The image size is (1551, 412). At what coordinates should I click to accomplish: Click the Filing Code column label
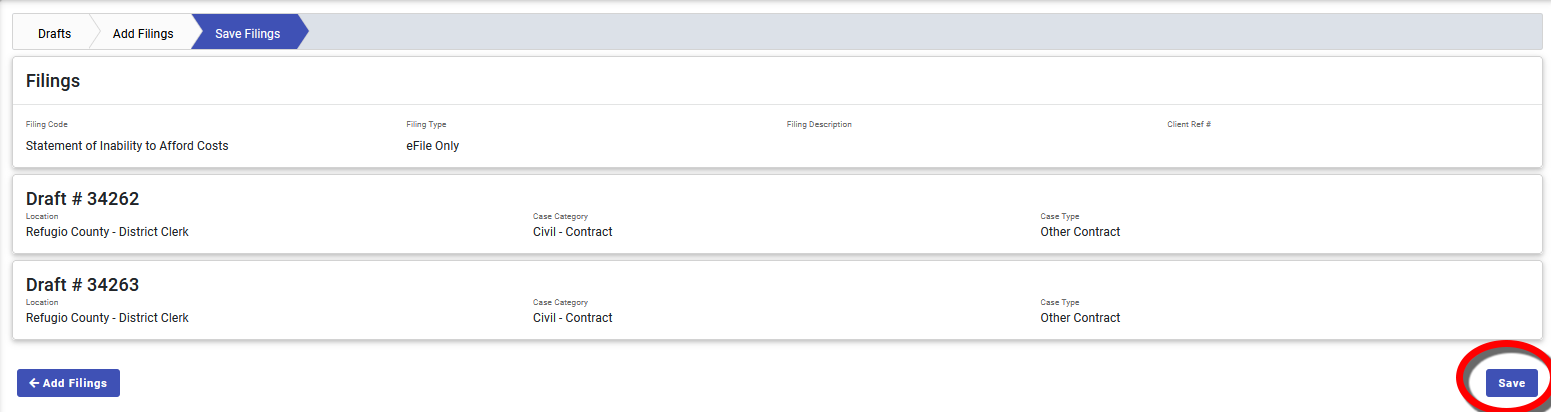point(47,125)
